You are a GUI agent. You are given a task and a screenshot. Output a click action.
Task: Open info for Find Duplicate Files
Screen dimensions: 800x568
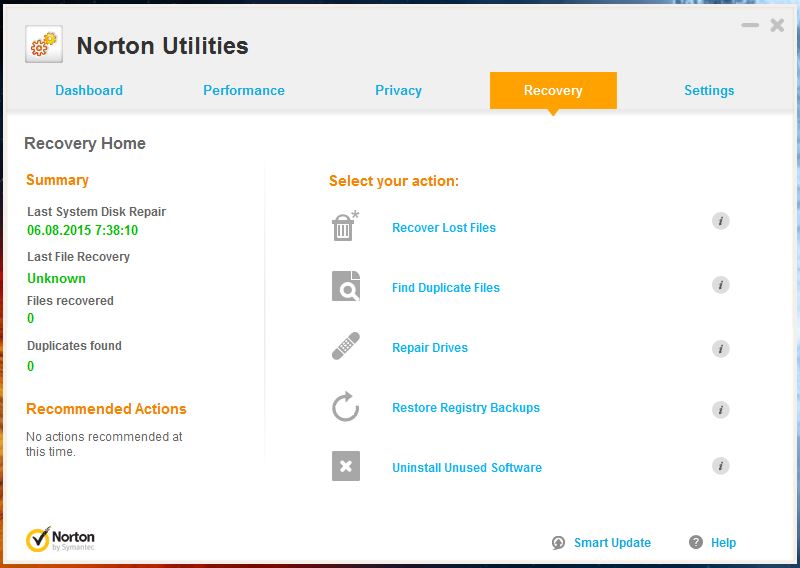tap(720, 285)
